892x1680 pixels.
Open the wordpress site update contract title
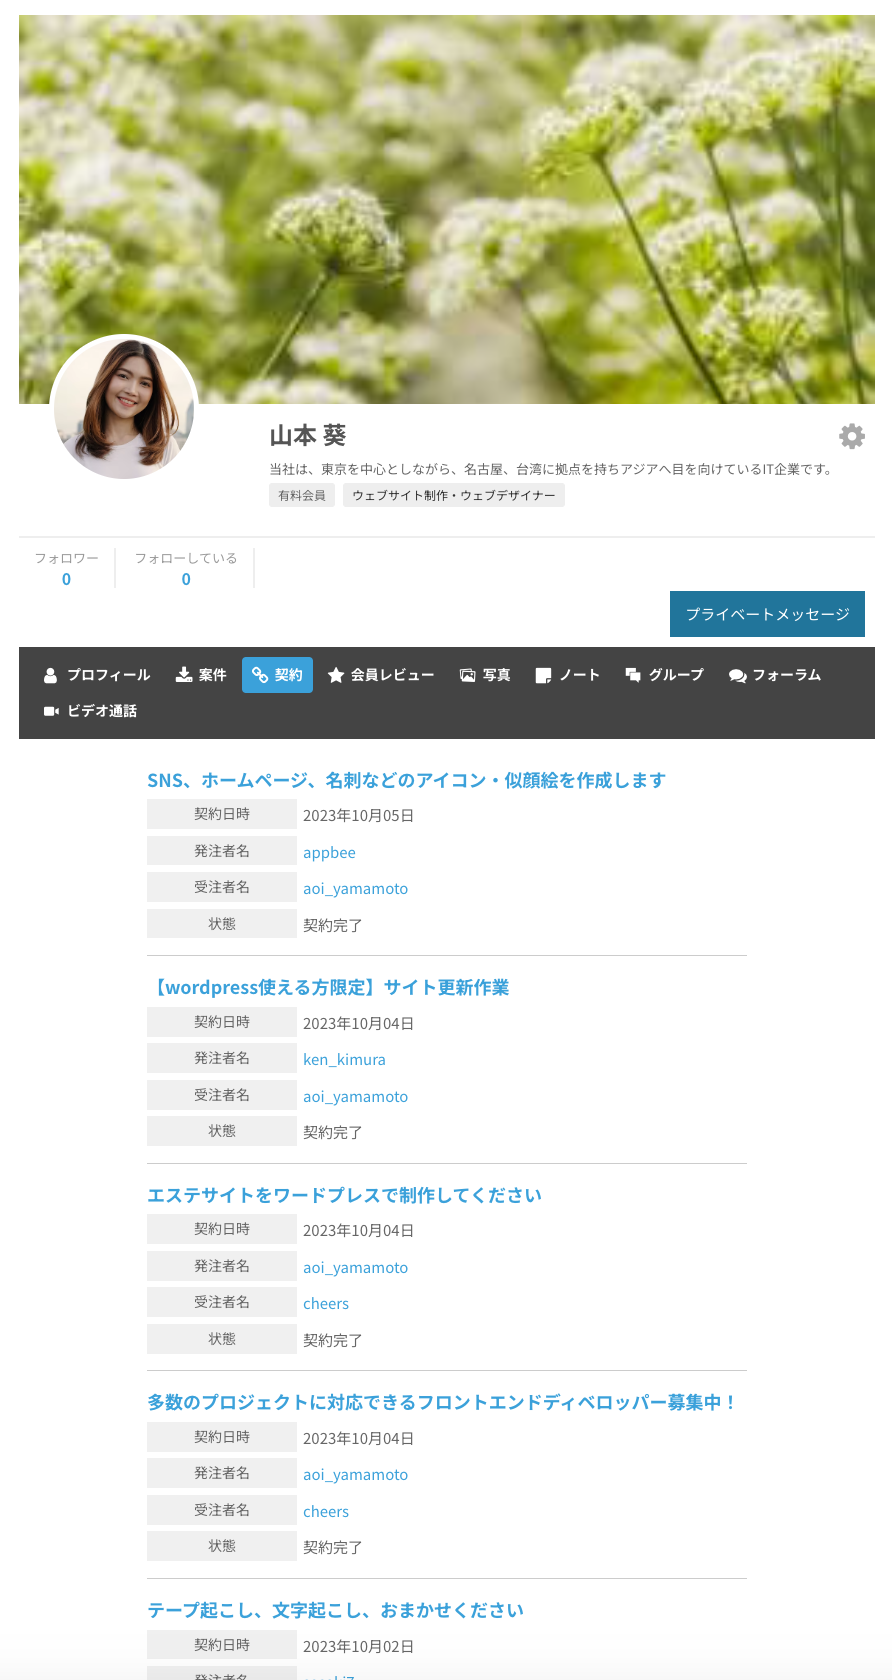click(x=328, y=988)
